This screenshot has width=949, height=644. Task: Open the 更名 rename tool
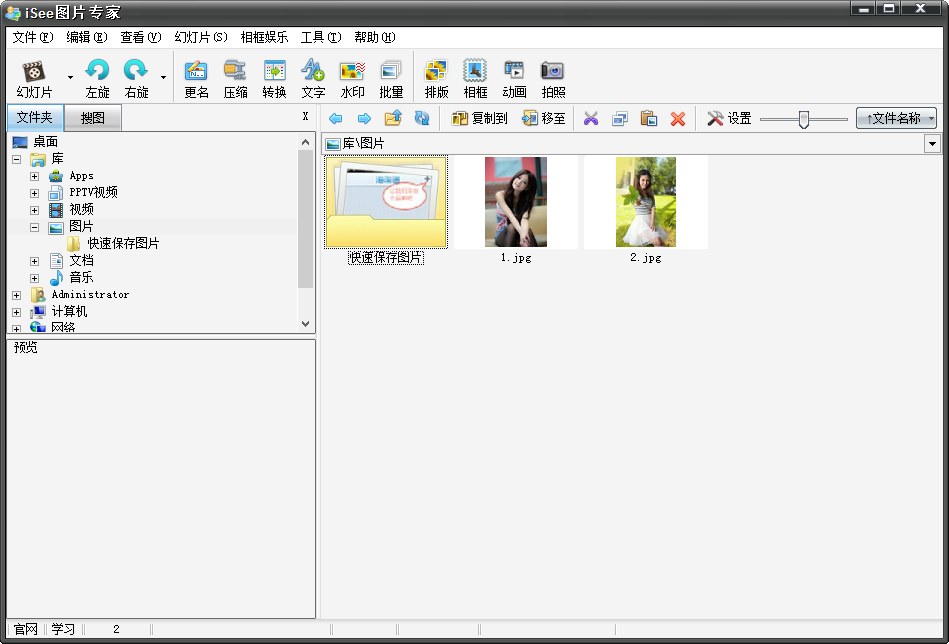196,79
